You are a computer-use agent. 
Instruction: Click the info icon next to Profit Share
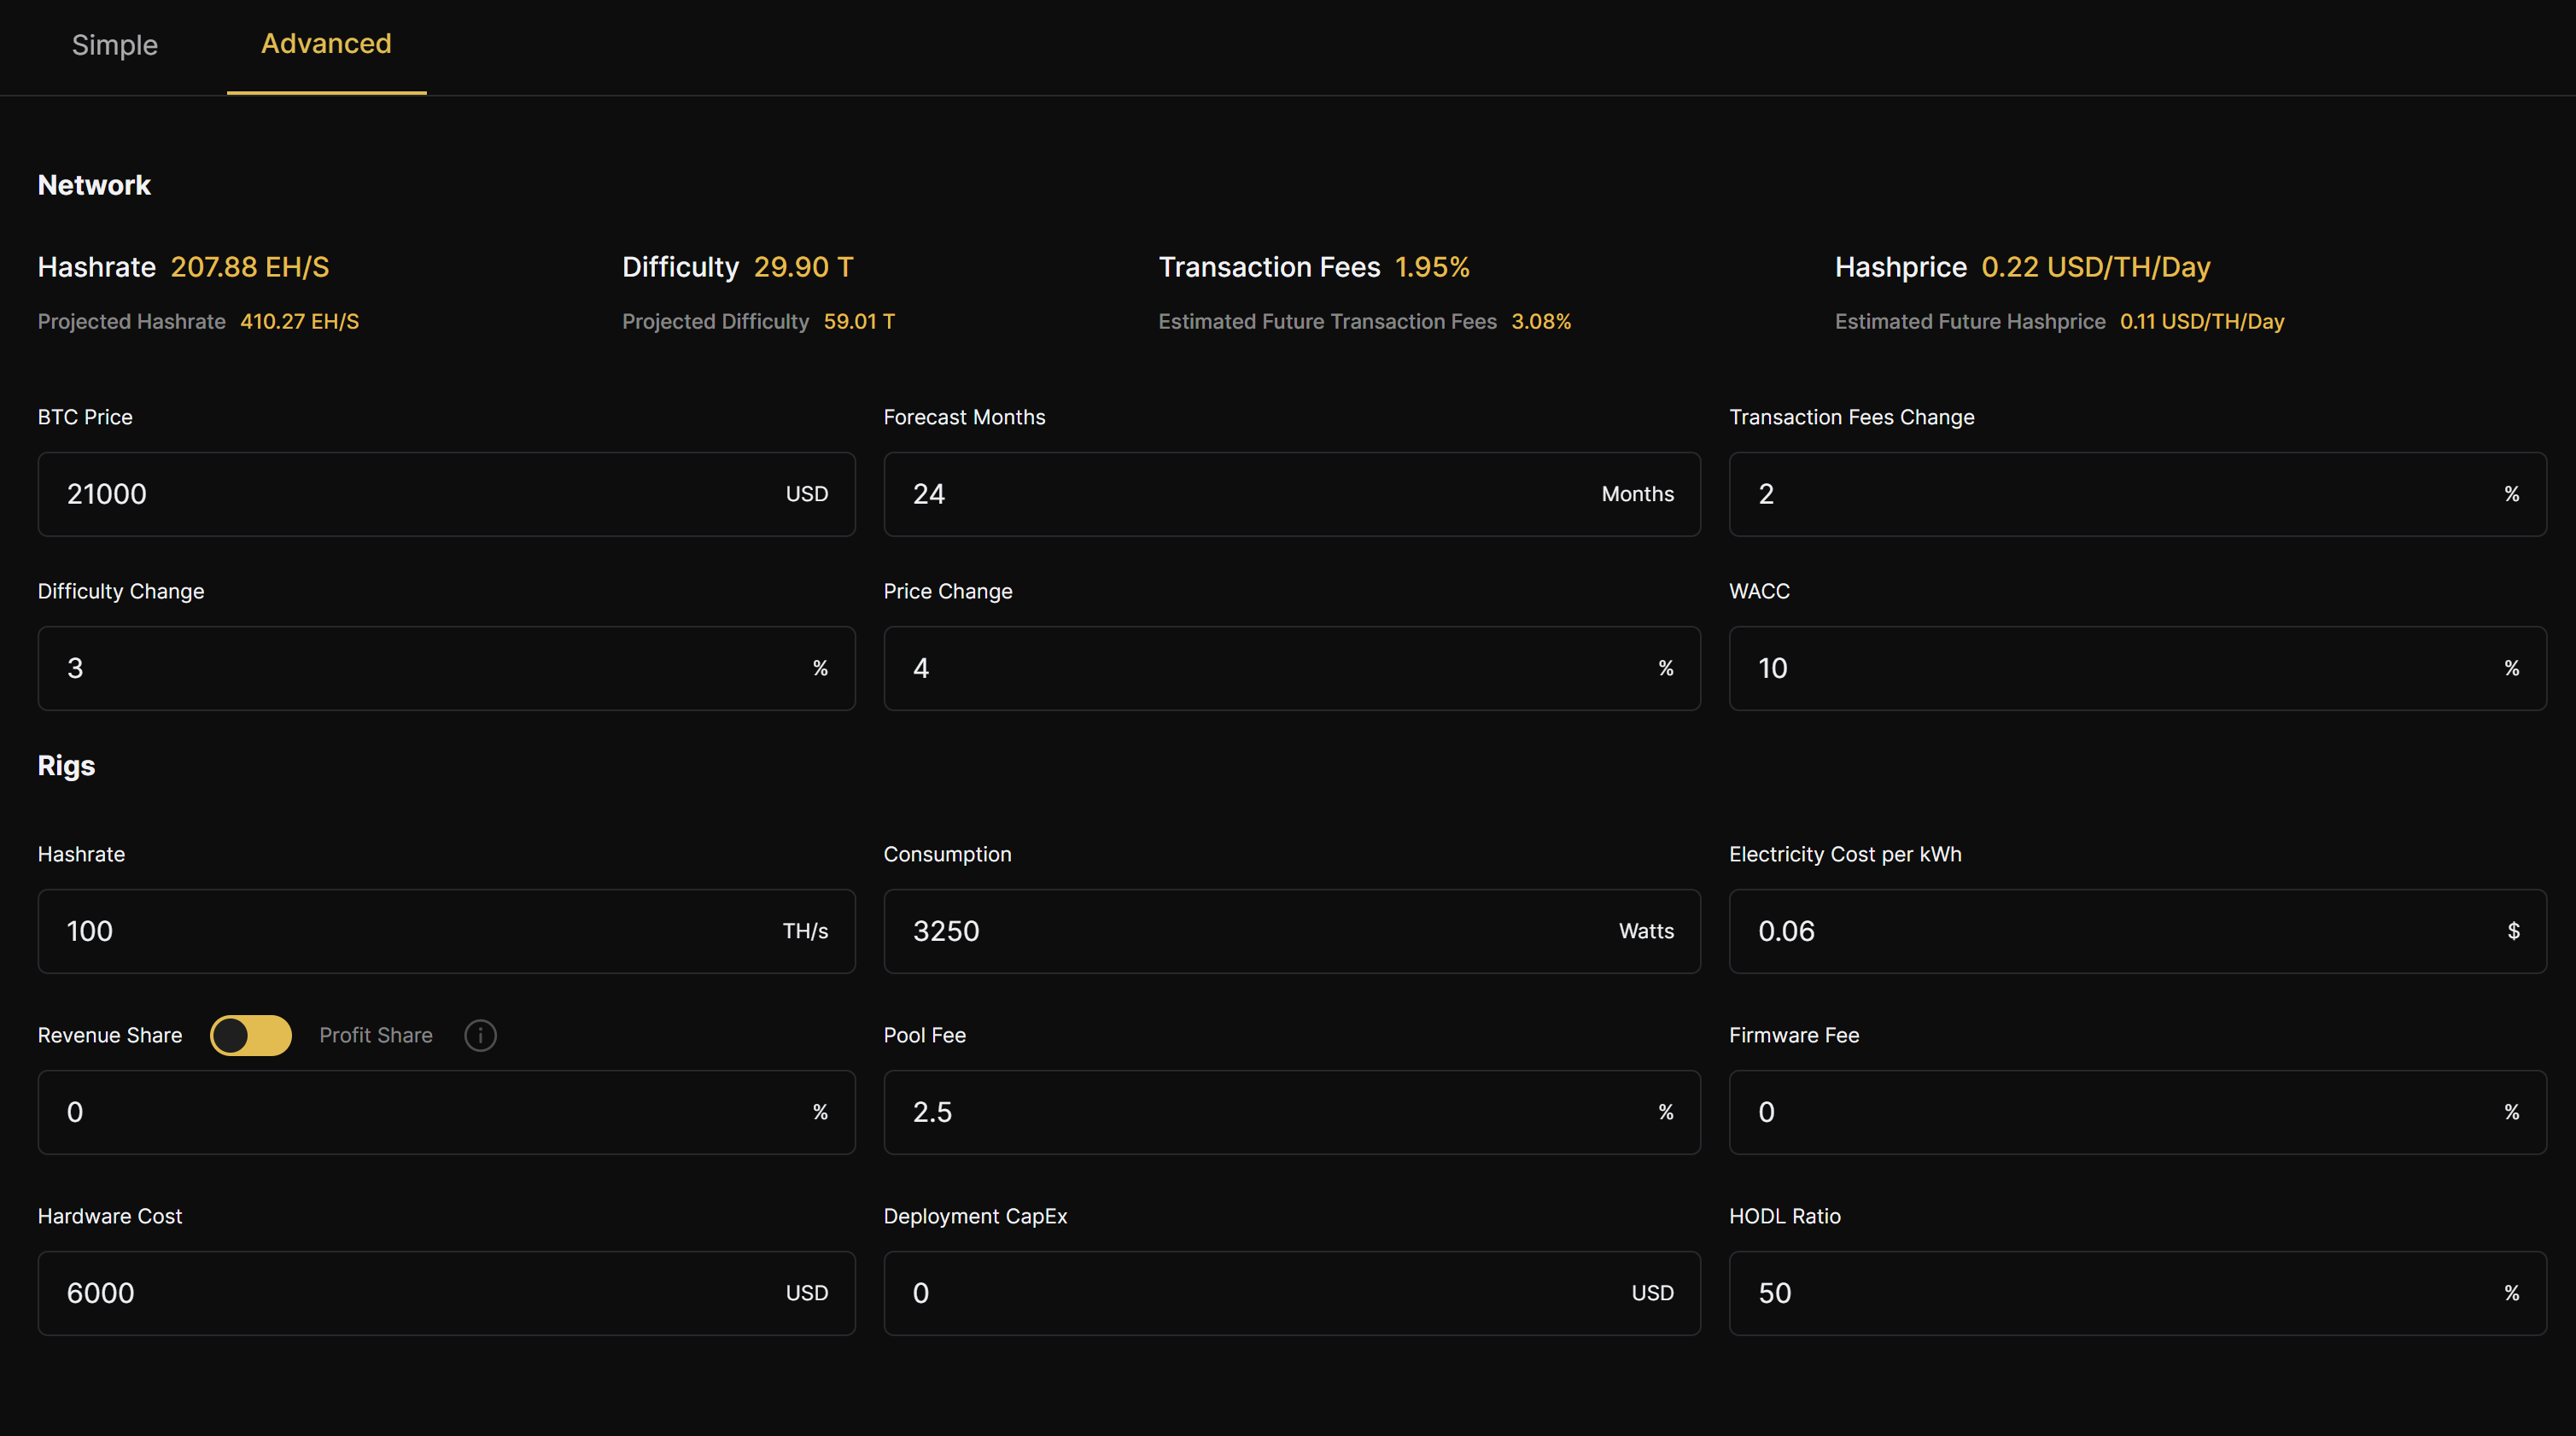coord(479,1035)
